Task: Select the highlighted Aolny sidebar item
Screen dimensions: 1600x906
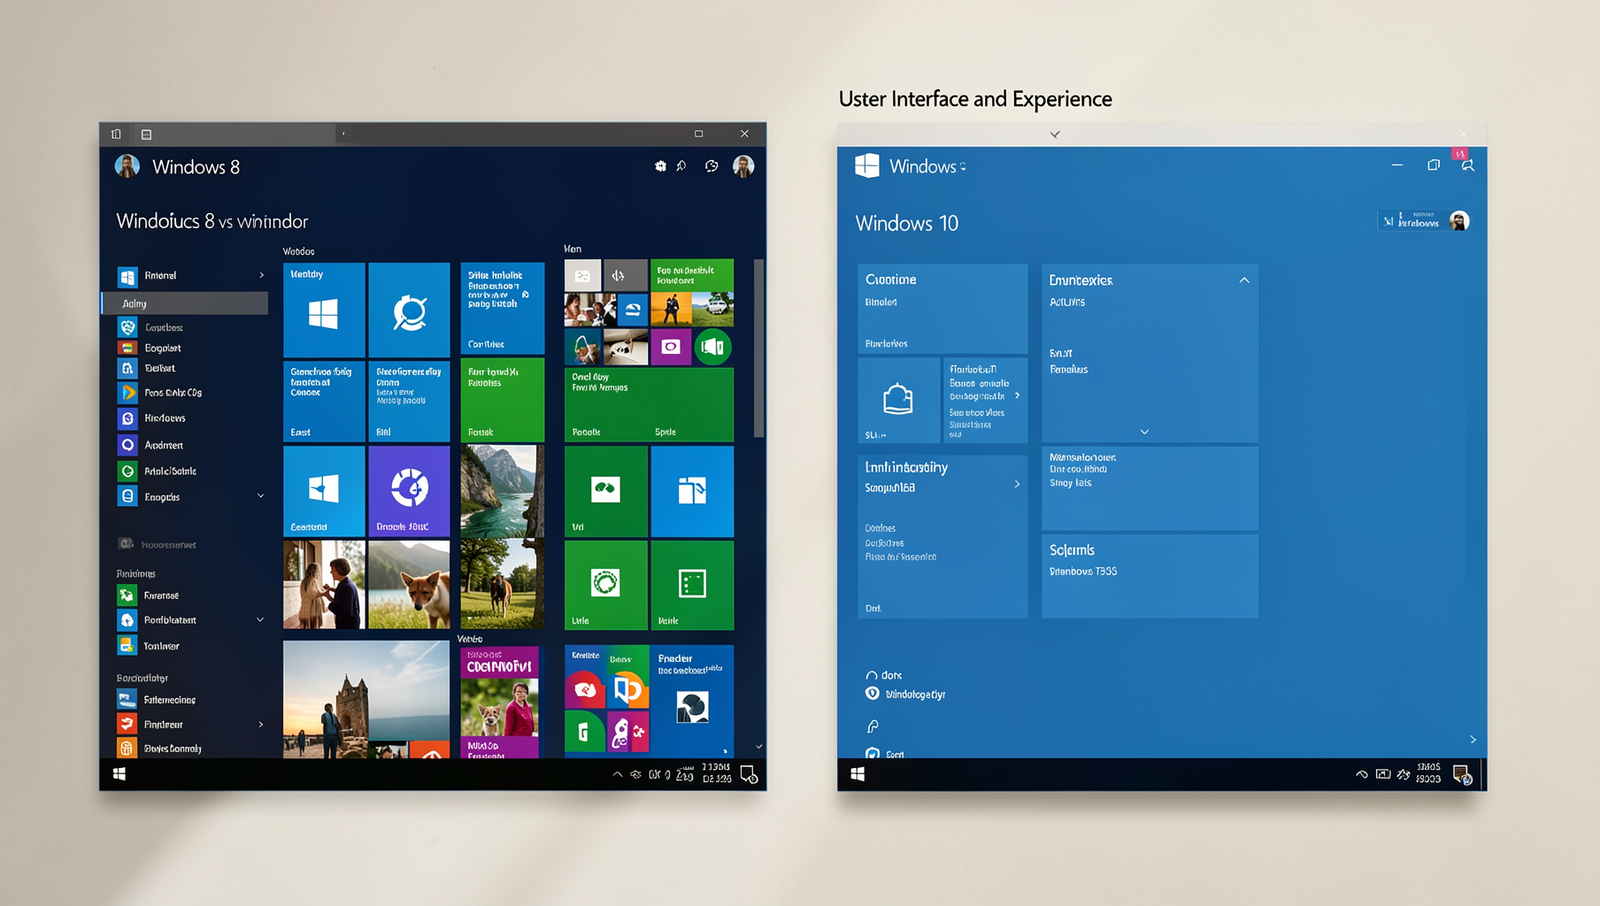Action: (185, 303)
